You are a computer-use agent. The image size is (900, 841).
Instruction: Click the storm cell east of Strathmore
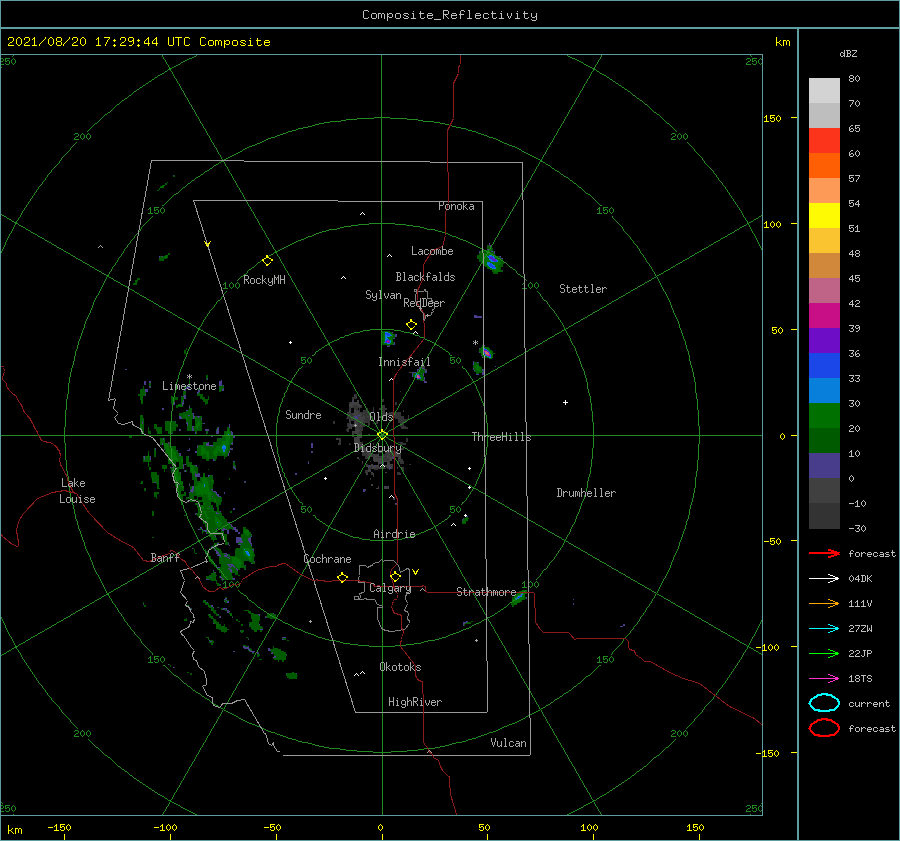tap(518, 598)
